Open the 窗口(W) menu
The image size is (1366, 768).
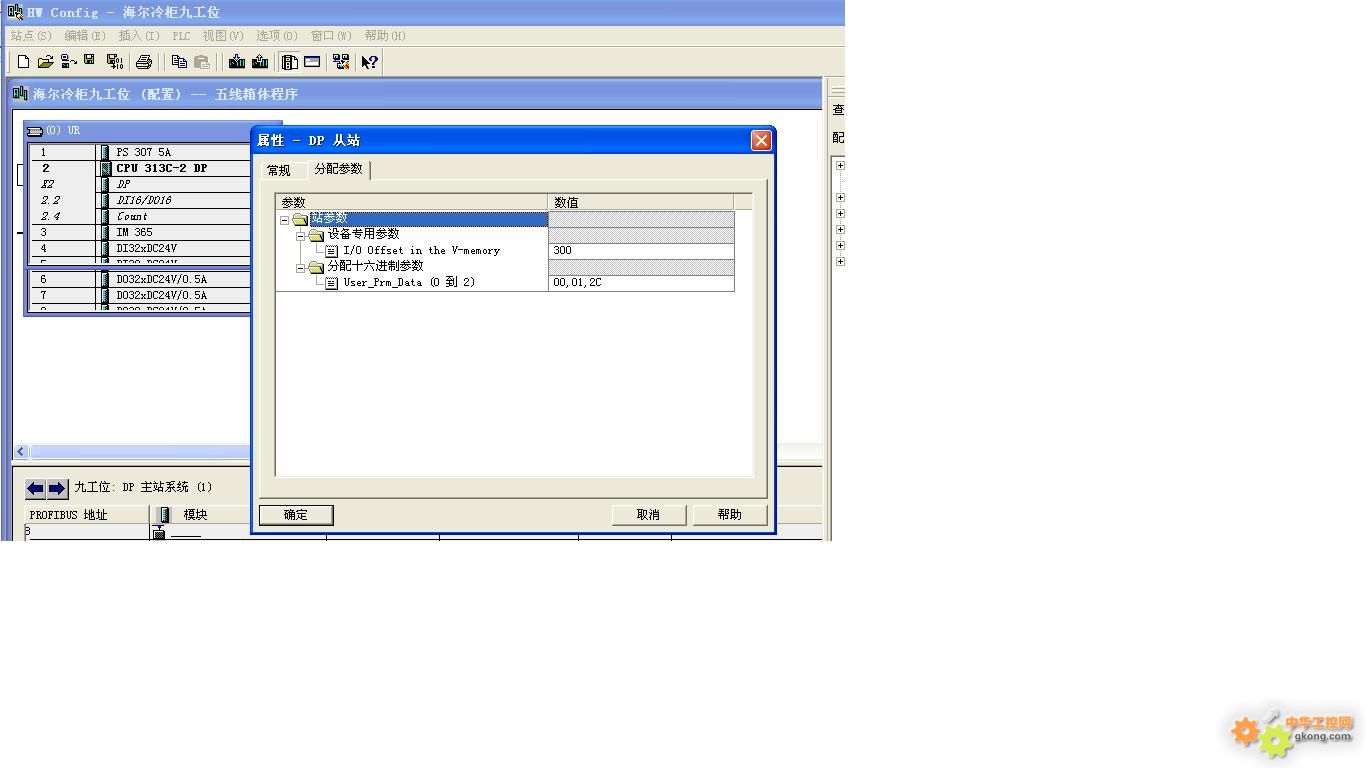pos(331,35)
